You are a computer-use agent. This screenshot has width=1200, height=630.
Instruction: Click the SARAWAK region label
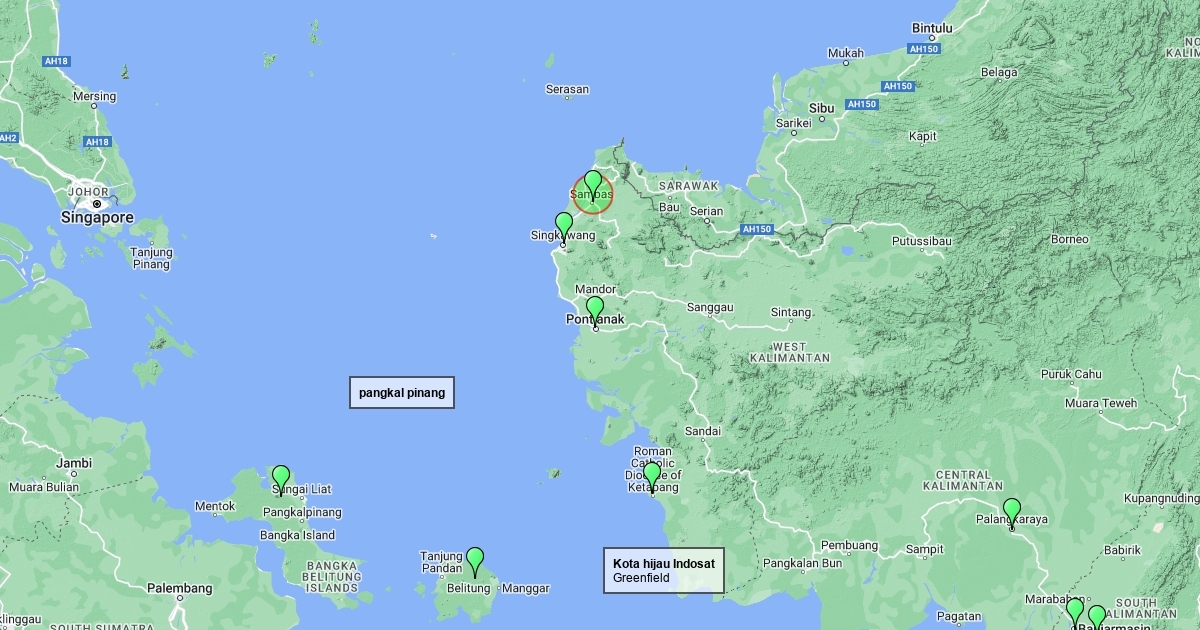[689, 186]
